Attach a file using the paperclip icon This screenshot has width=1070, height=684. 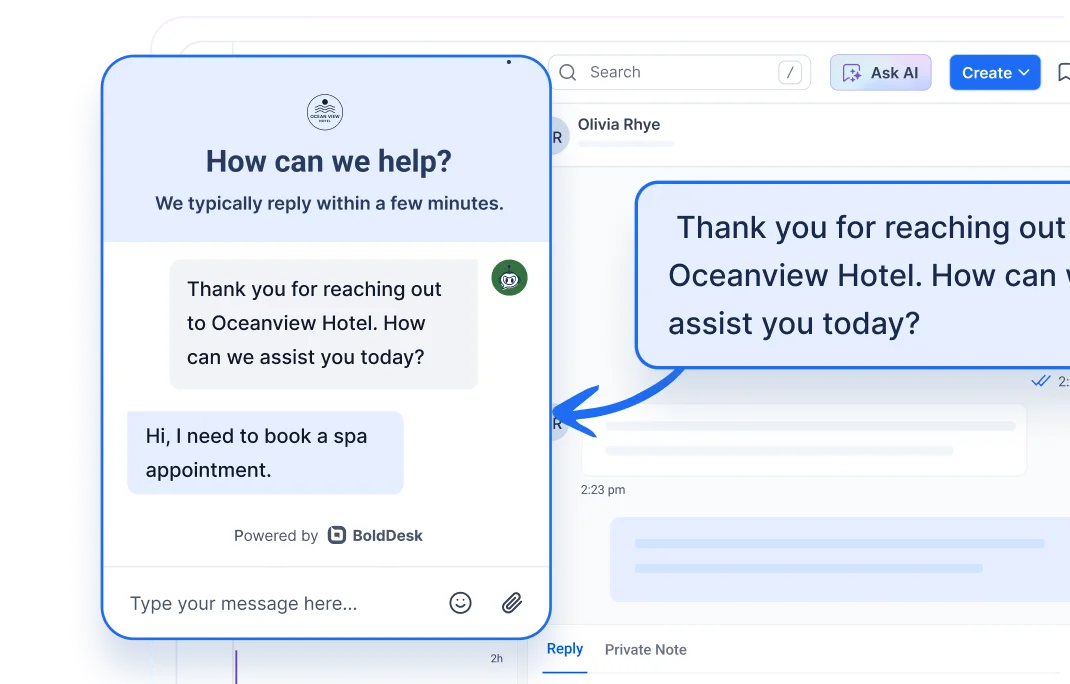click(512, 603)
